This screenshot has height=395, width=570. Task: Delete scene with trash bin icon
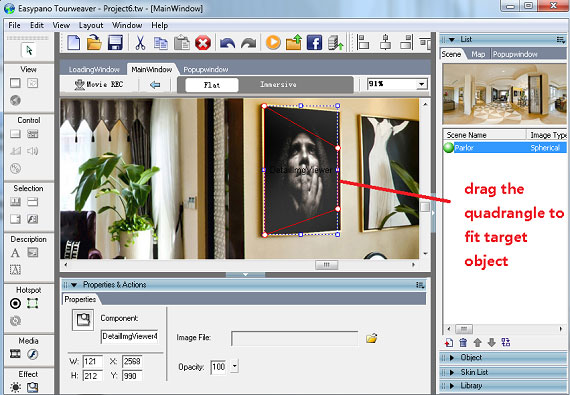click(x=463, y=342)
